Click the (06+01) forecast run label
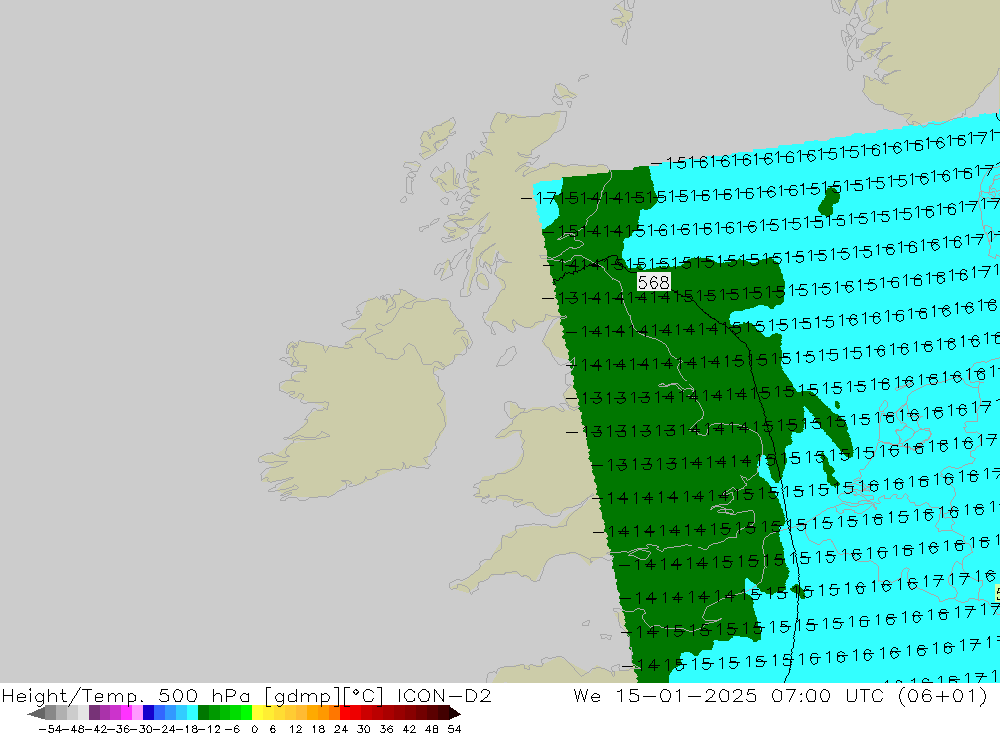 pos(943,695)
